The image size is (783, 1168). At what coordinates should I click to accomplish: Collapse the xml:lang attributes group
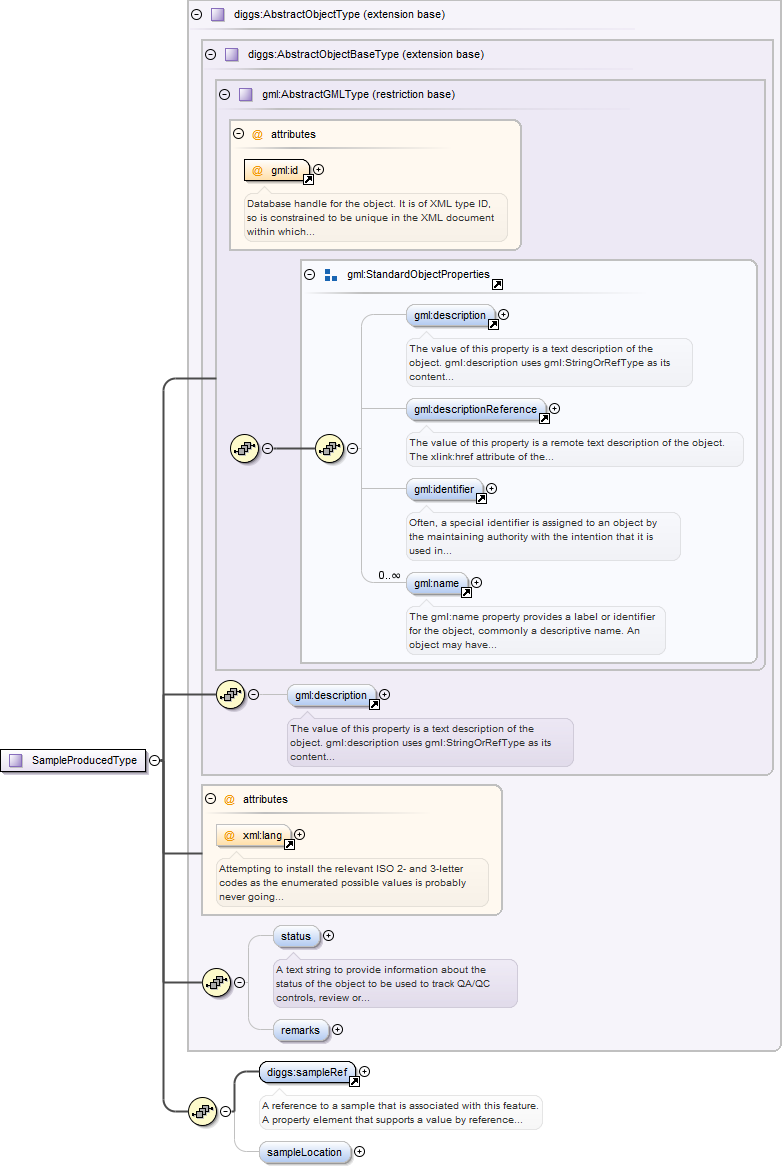click(x=210, y=799)
